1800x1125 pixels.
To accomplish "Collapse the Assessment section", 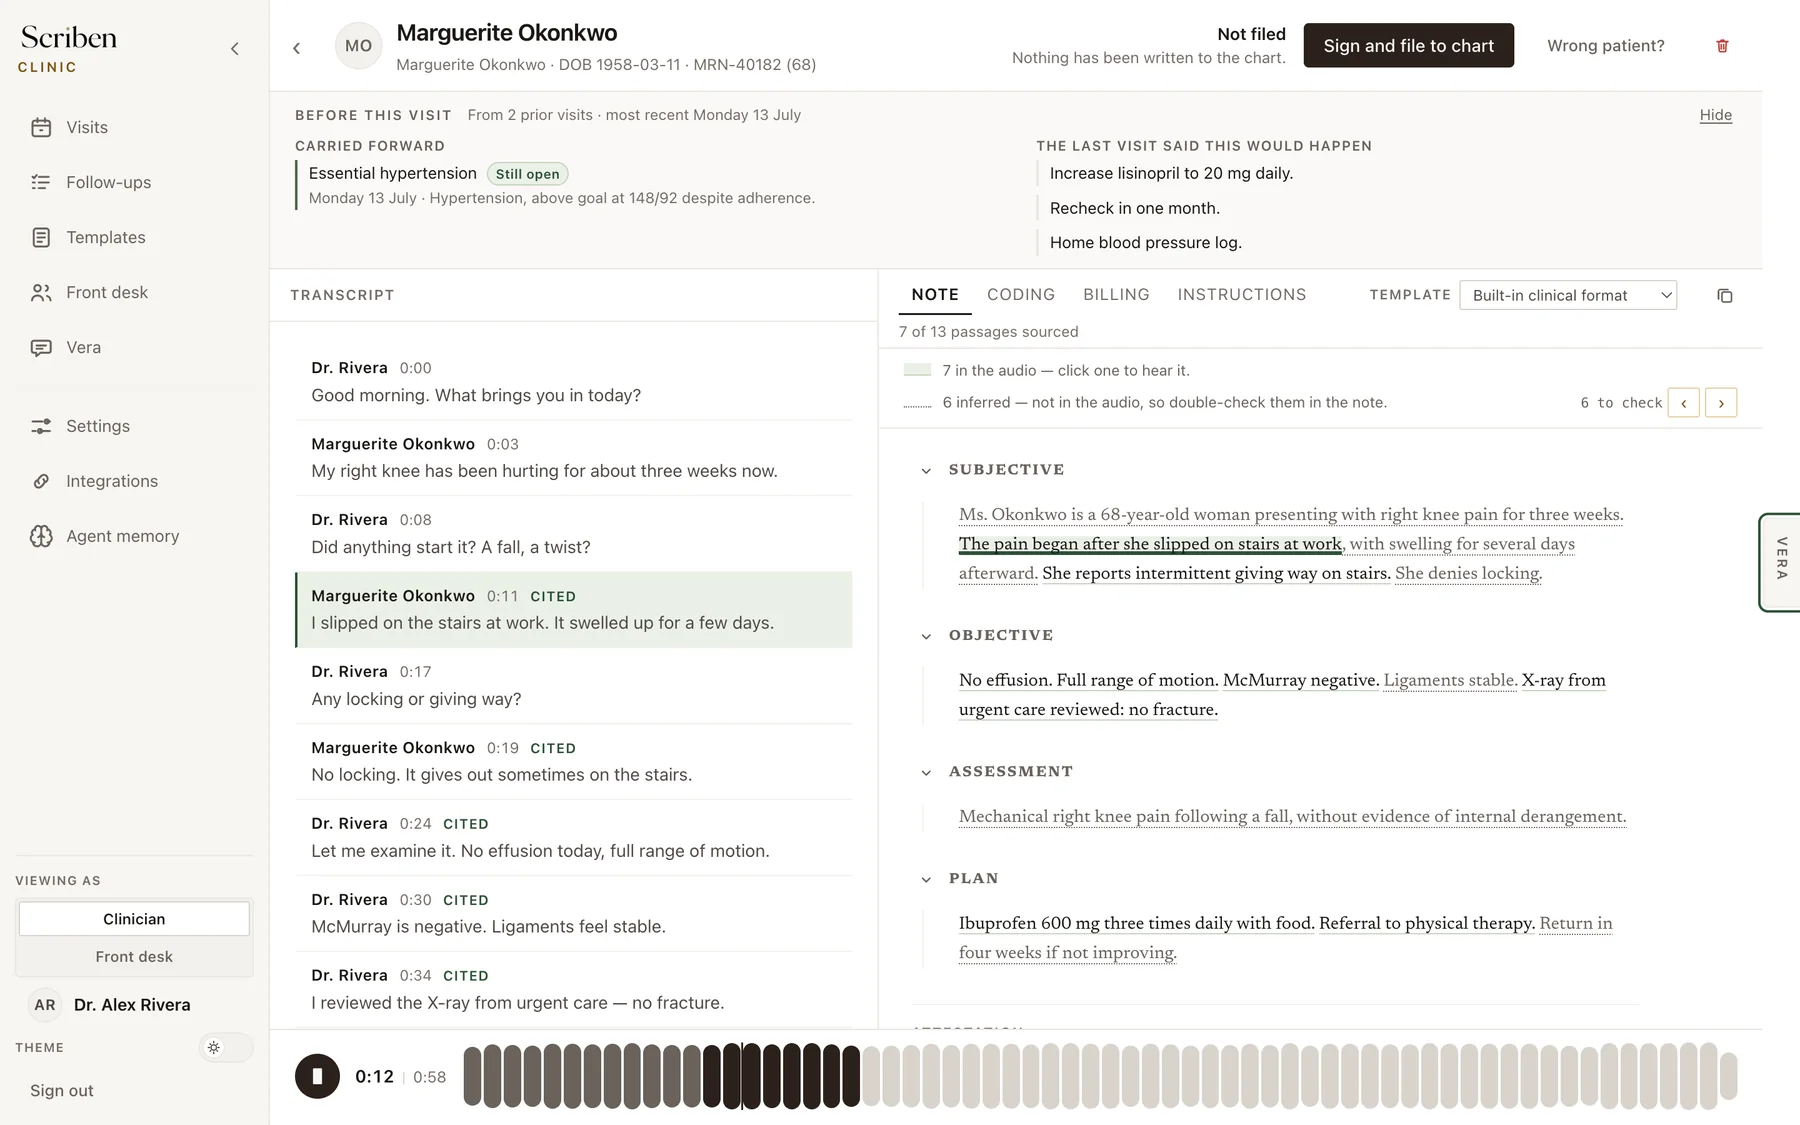I will (x=926, y=773).
